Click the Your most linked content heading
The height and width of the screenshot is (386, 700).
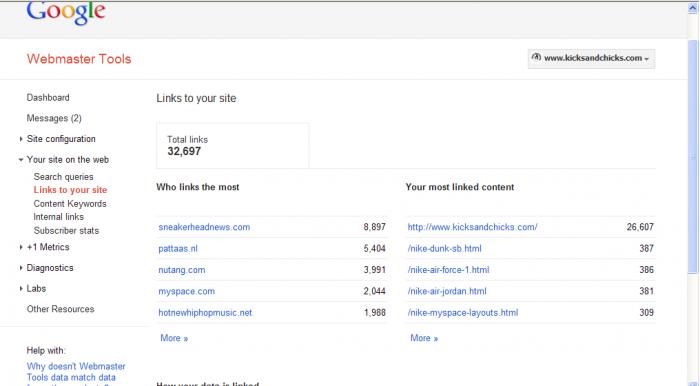pyautogui.click(x=460, y=187)
